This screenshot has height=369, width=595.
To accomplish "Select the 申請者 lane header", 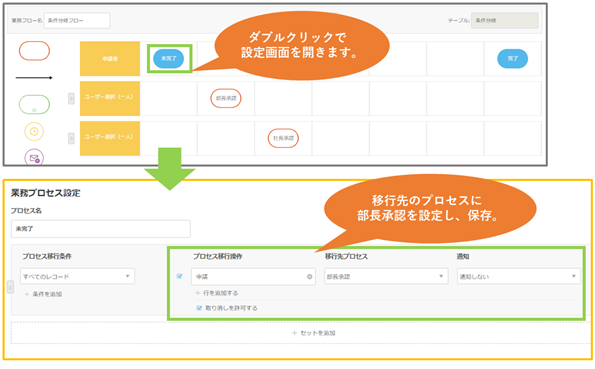I will [x=110, y=58].
